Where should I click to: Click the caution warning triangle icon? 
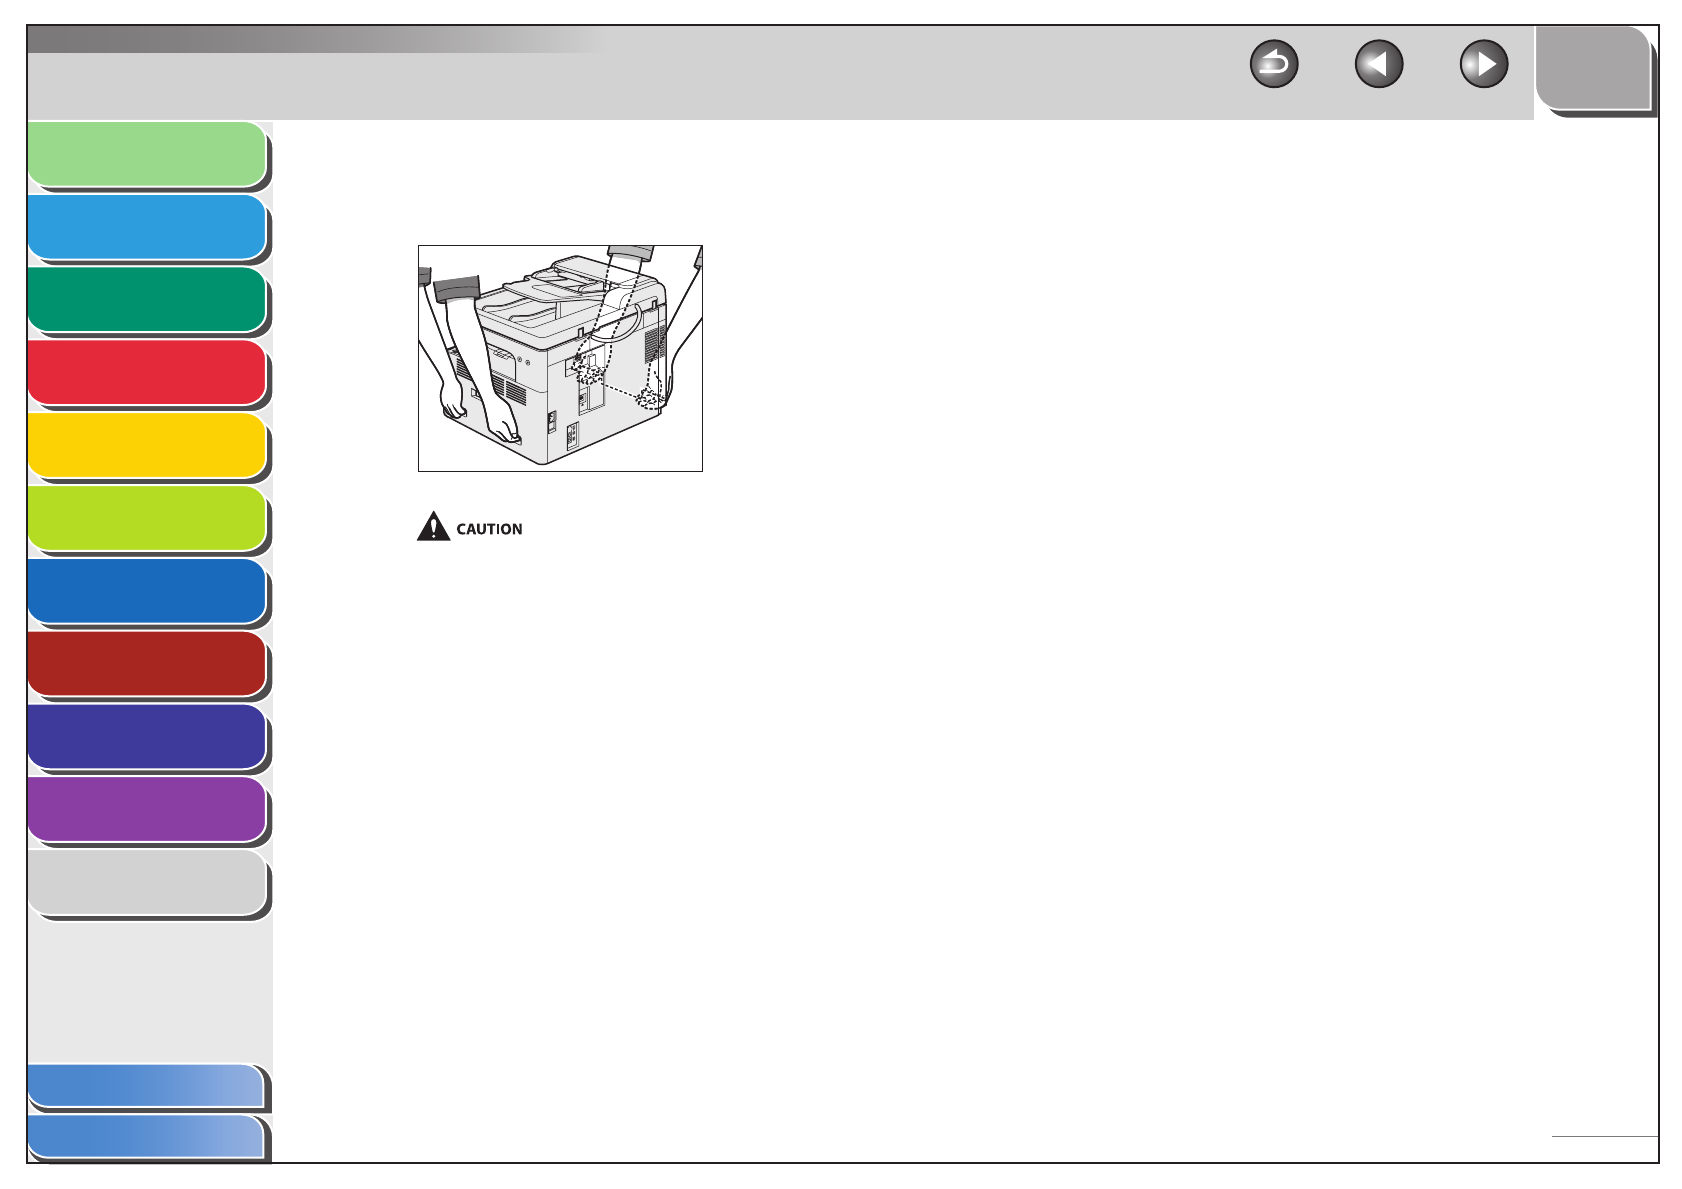[x=433, y=526]
